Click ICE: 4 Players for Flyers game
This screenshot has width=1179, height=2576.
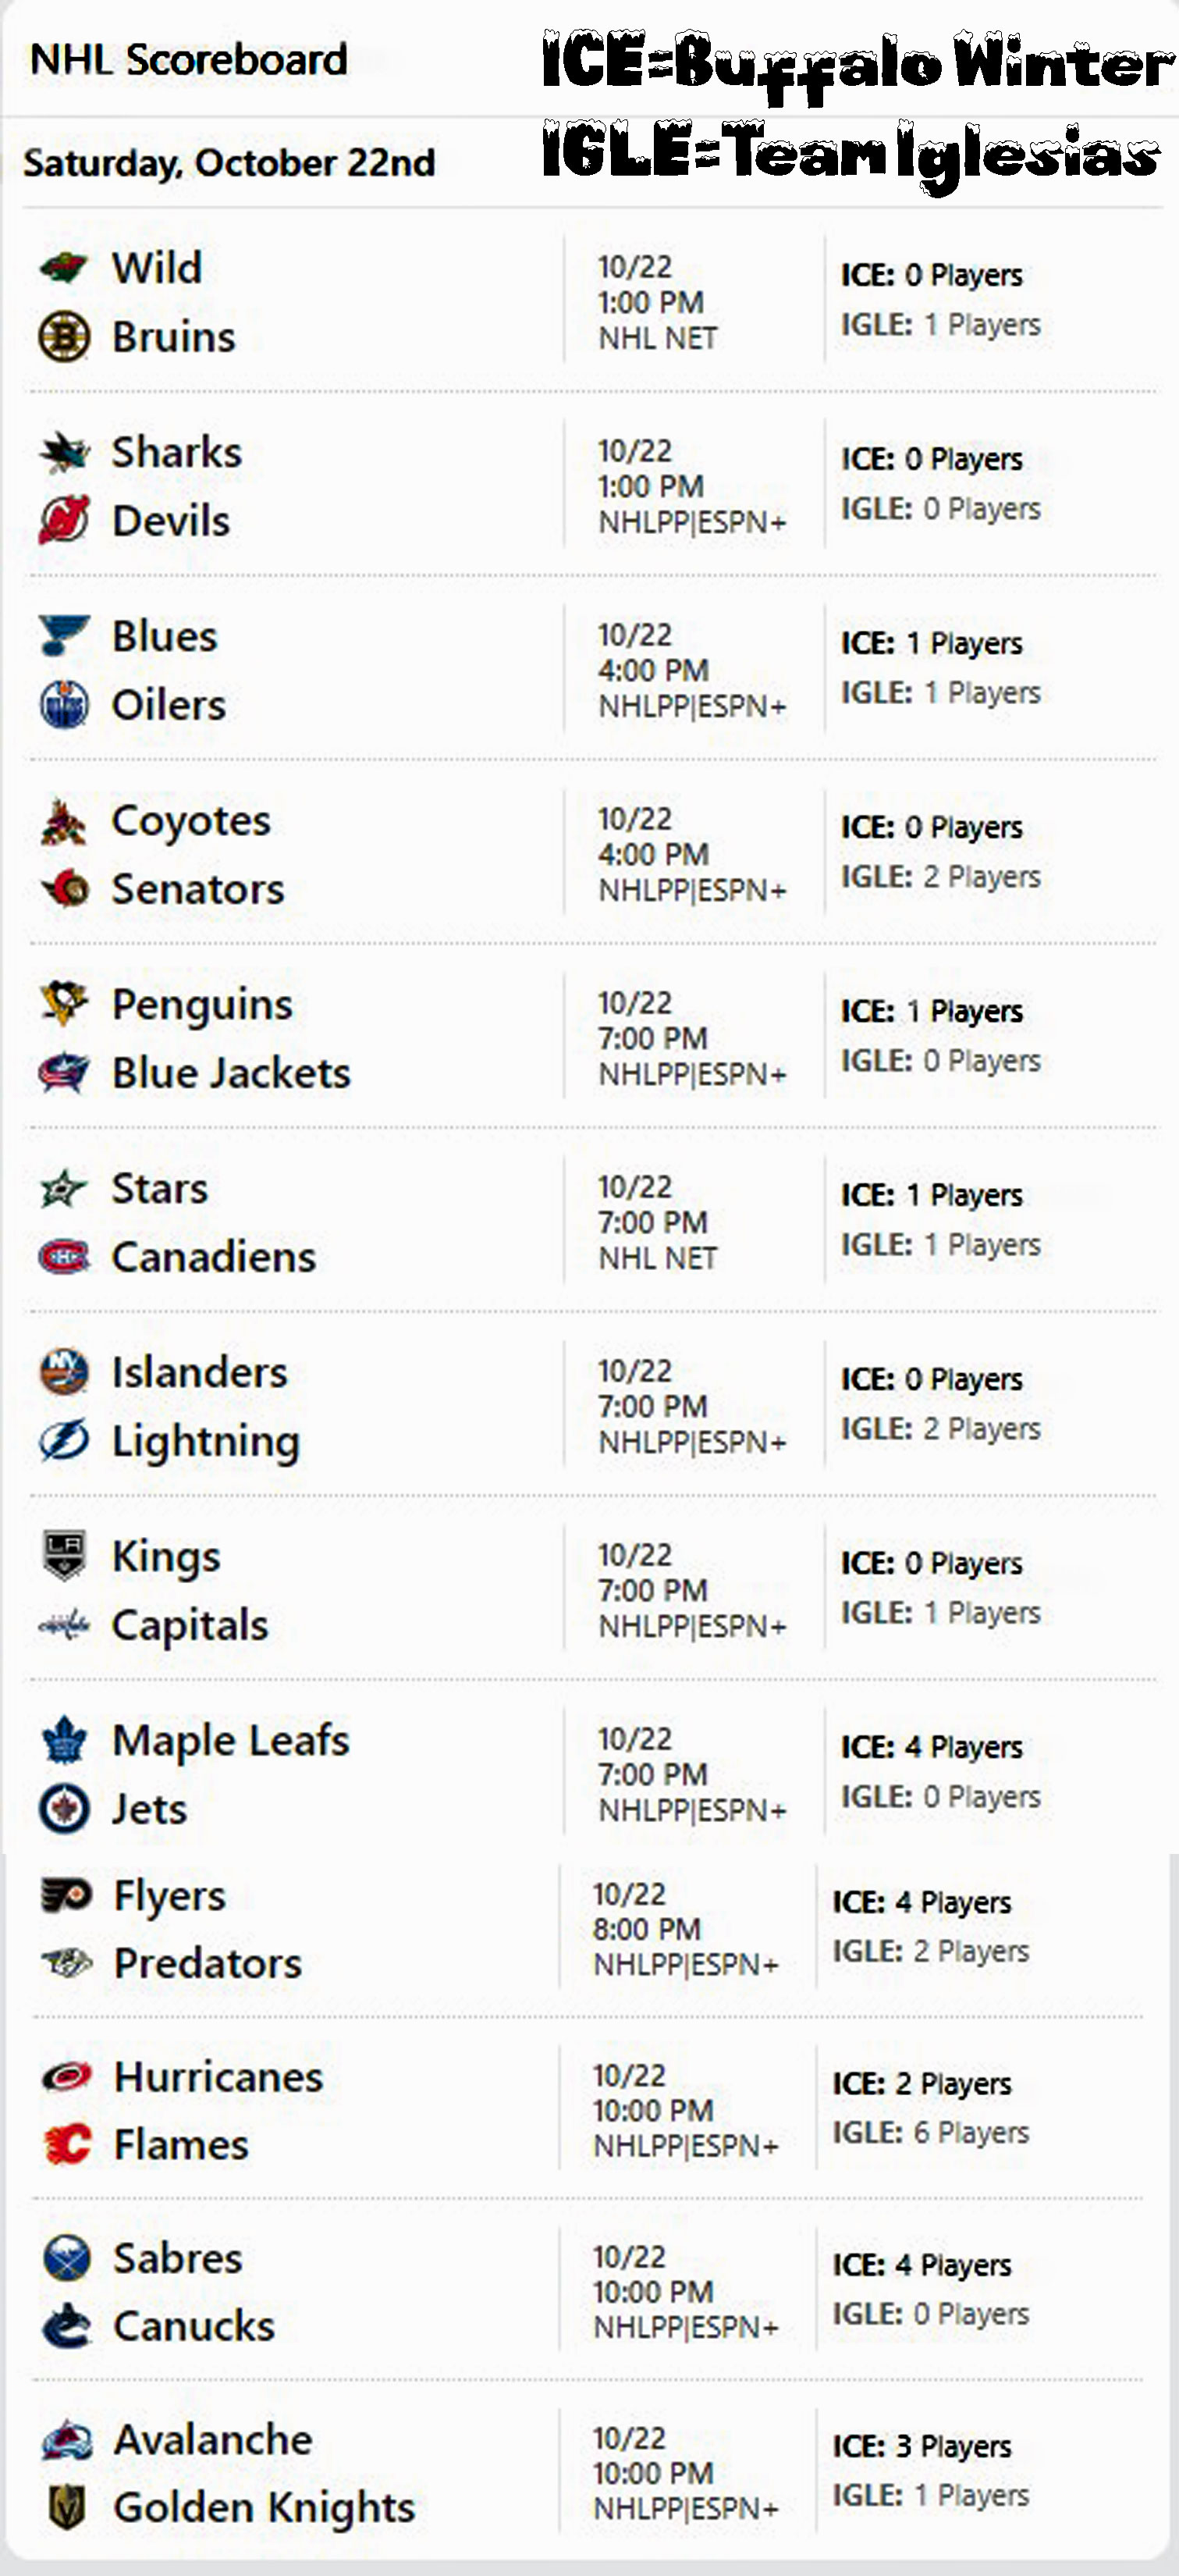[921, 1901]
